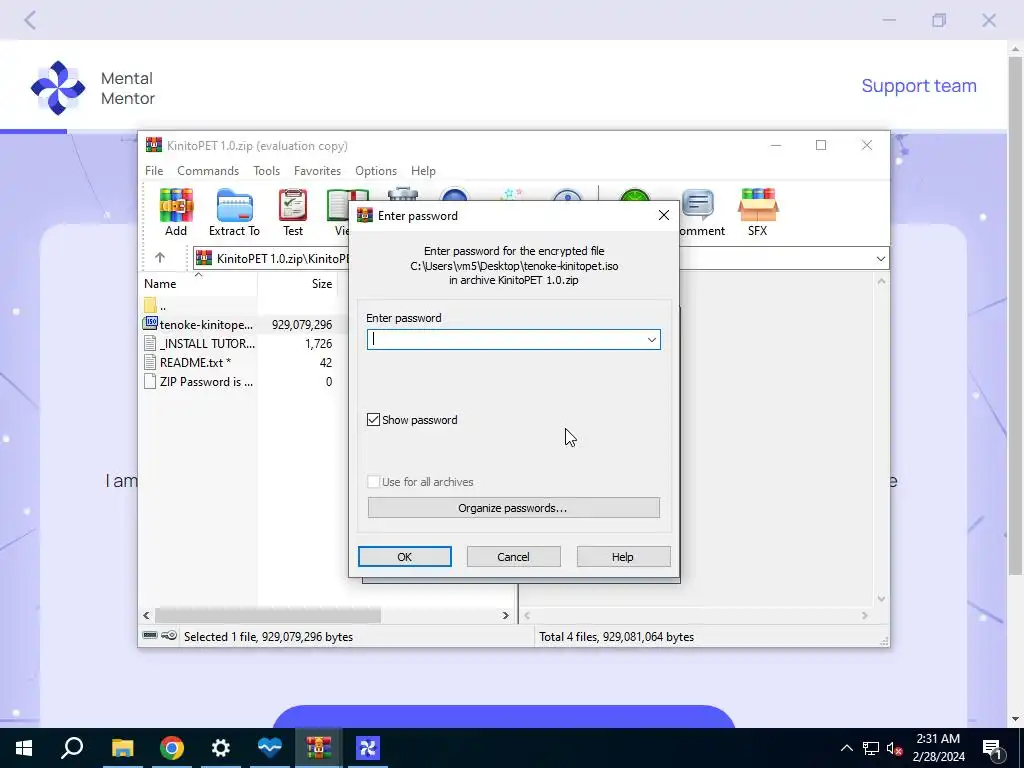Viewport: 1024px width, 768px height.
Task: Click Organize passwords... button
Action: [513, 507]
